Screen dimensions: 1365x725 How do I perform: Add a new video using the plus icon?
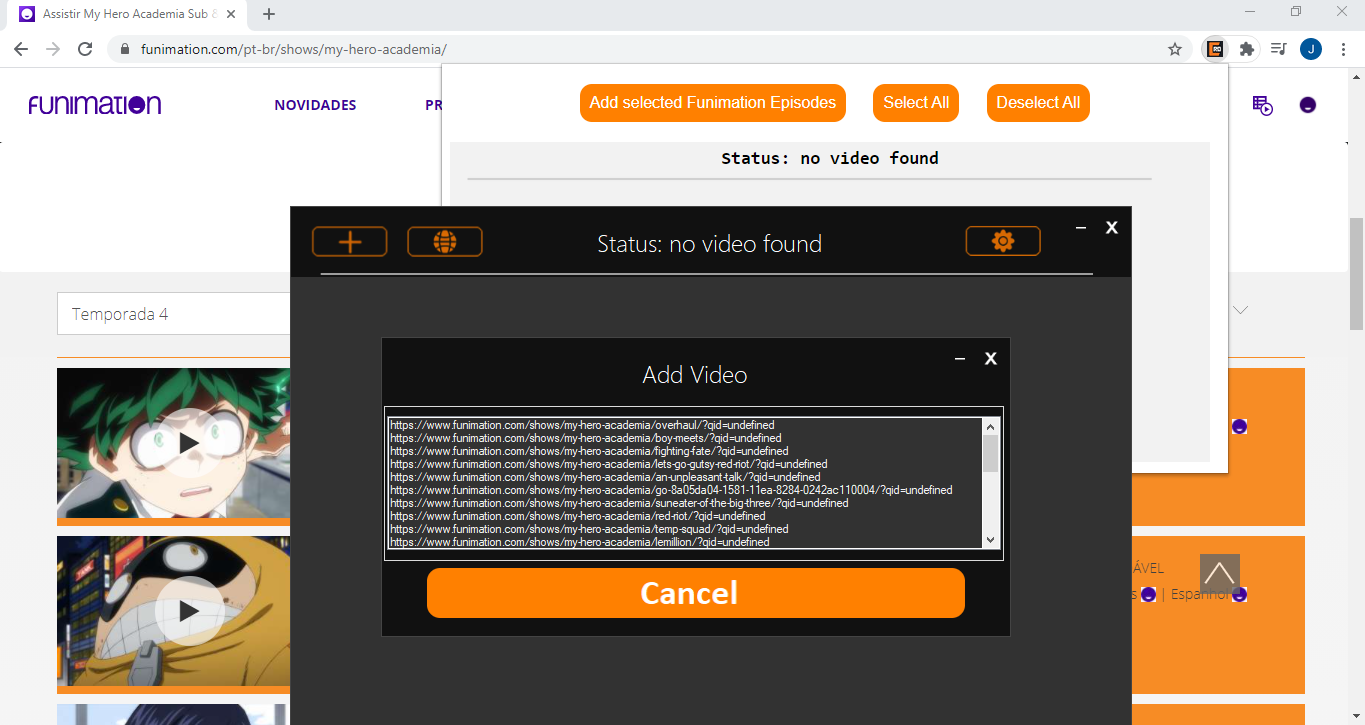[x=349, y=241]
